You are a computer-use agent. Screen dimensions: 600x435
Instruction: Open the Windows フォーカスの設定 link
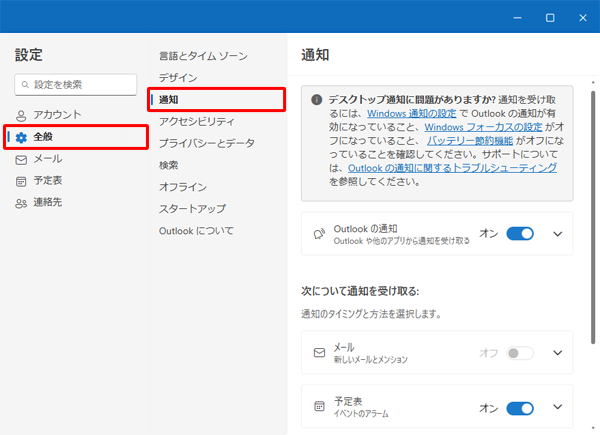tap(483, 127)
